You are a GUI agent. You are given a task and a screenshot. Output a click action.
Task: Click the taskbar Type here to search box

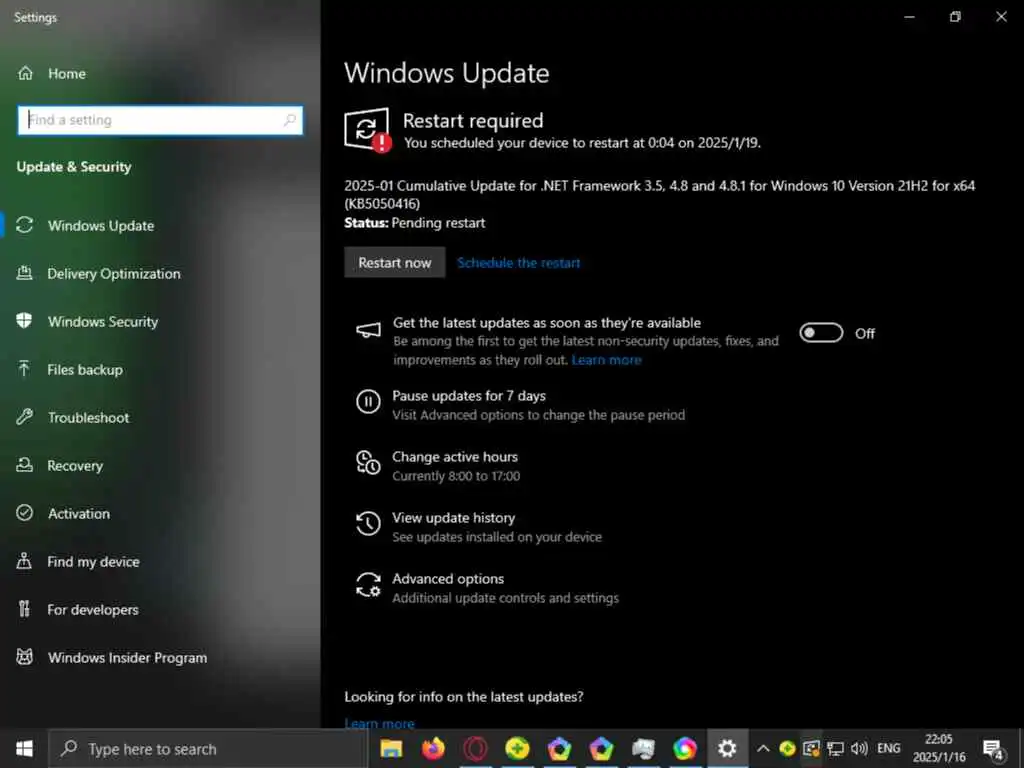[x=208, y=749]
